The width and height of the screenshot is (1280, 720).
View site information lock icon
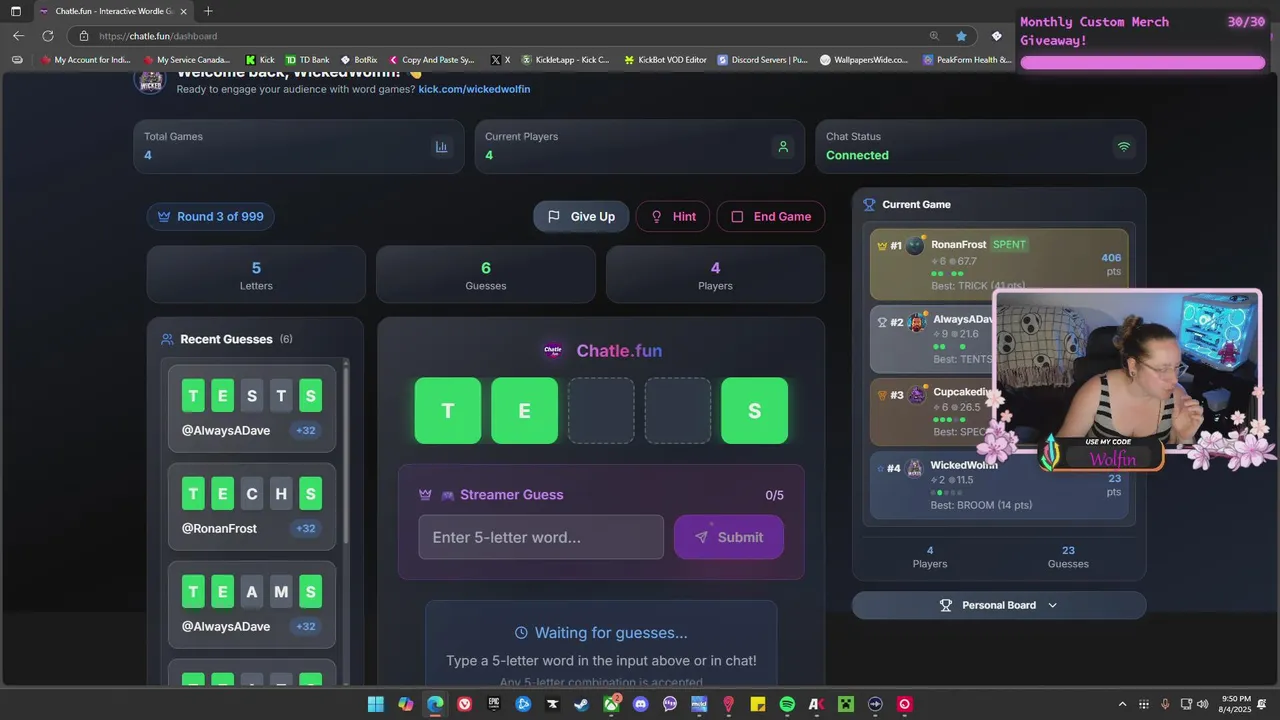(85, 36)
